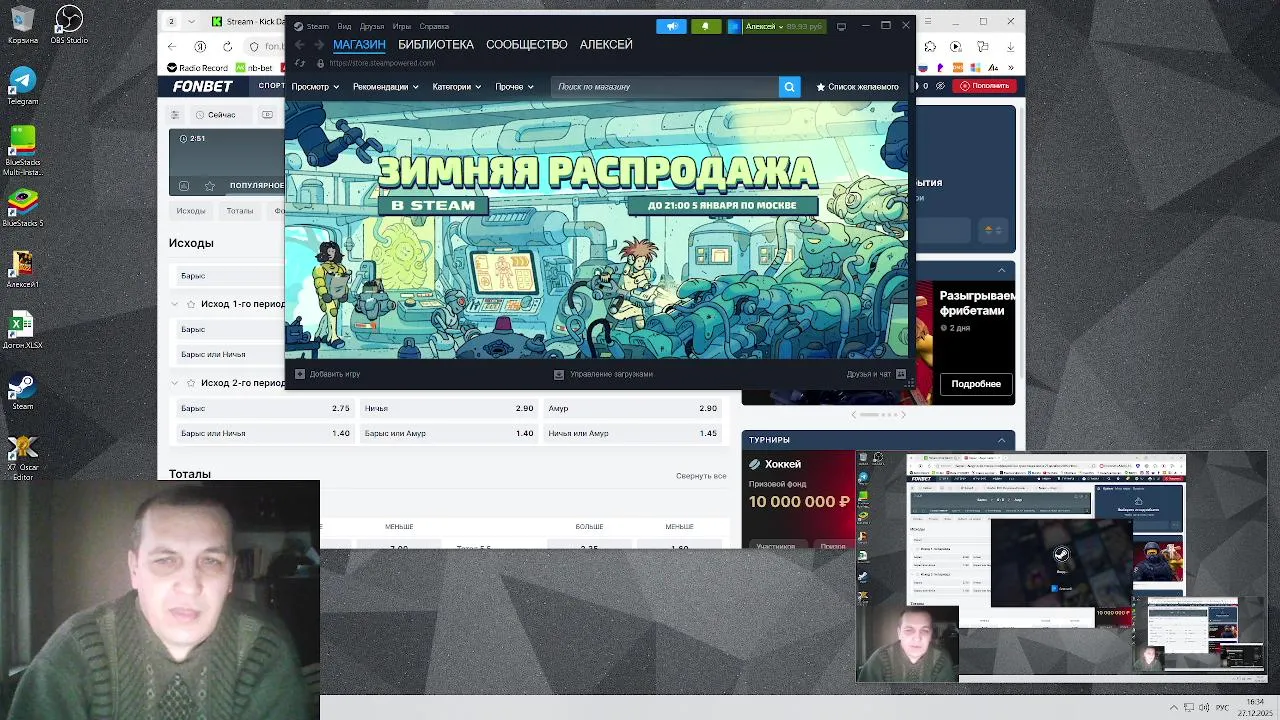Viewport: 1280px width, 720px height.
Task: Toggle Fonbet balance visibility eye
Action: [x=941, y=86]
